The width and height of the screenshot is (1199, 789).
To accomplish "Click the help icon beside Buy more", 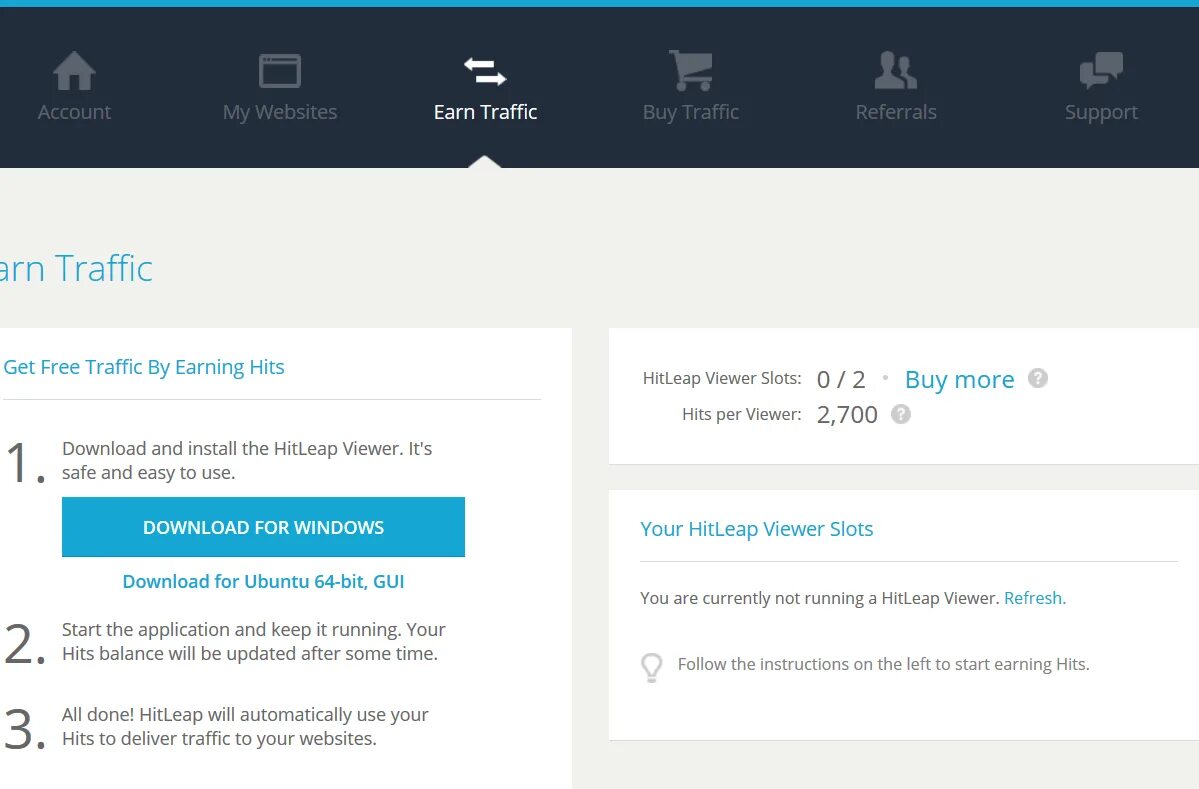I will 1038,378.
